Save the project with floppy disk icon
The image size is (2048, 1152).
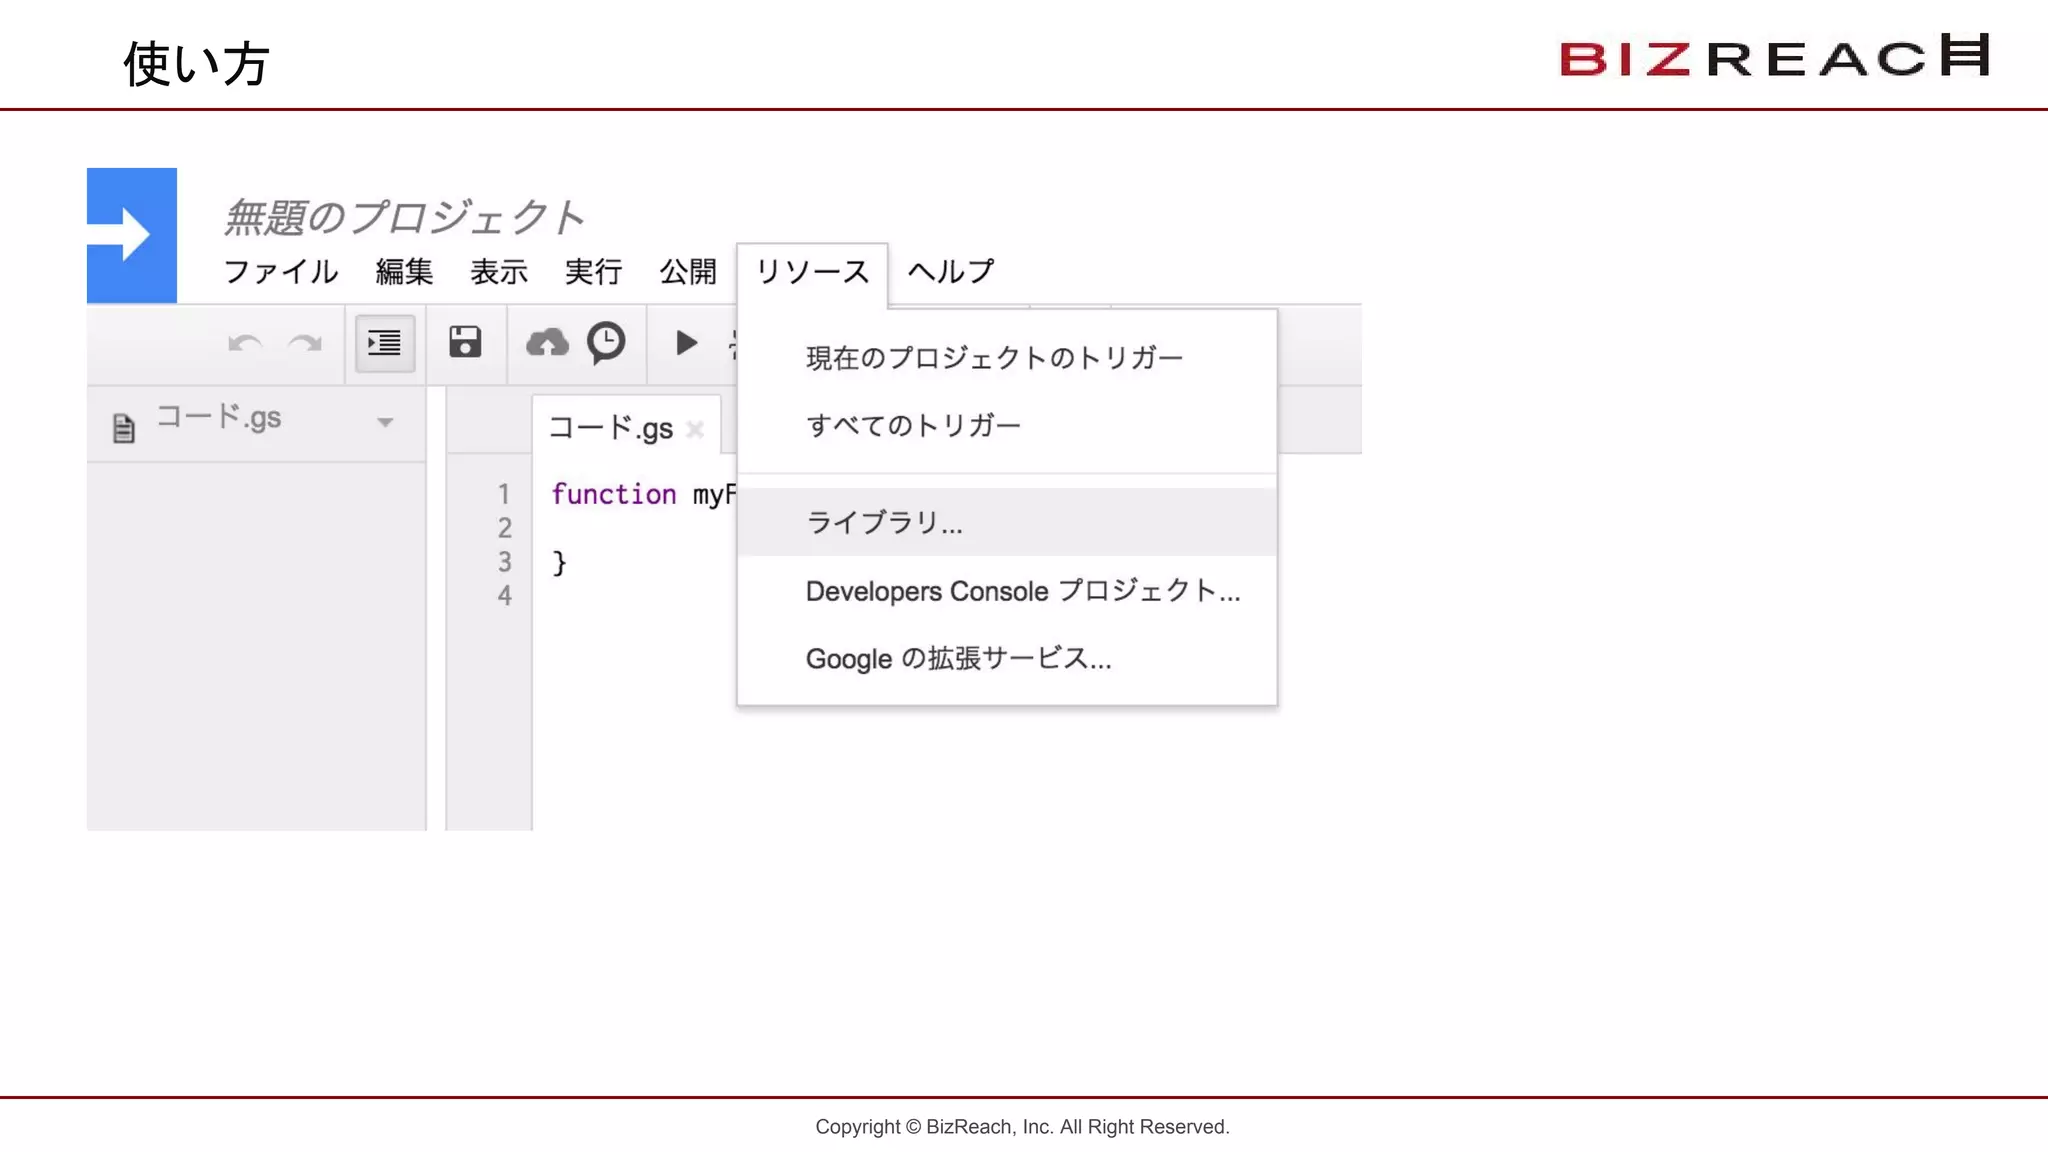pos(465,343)
